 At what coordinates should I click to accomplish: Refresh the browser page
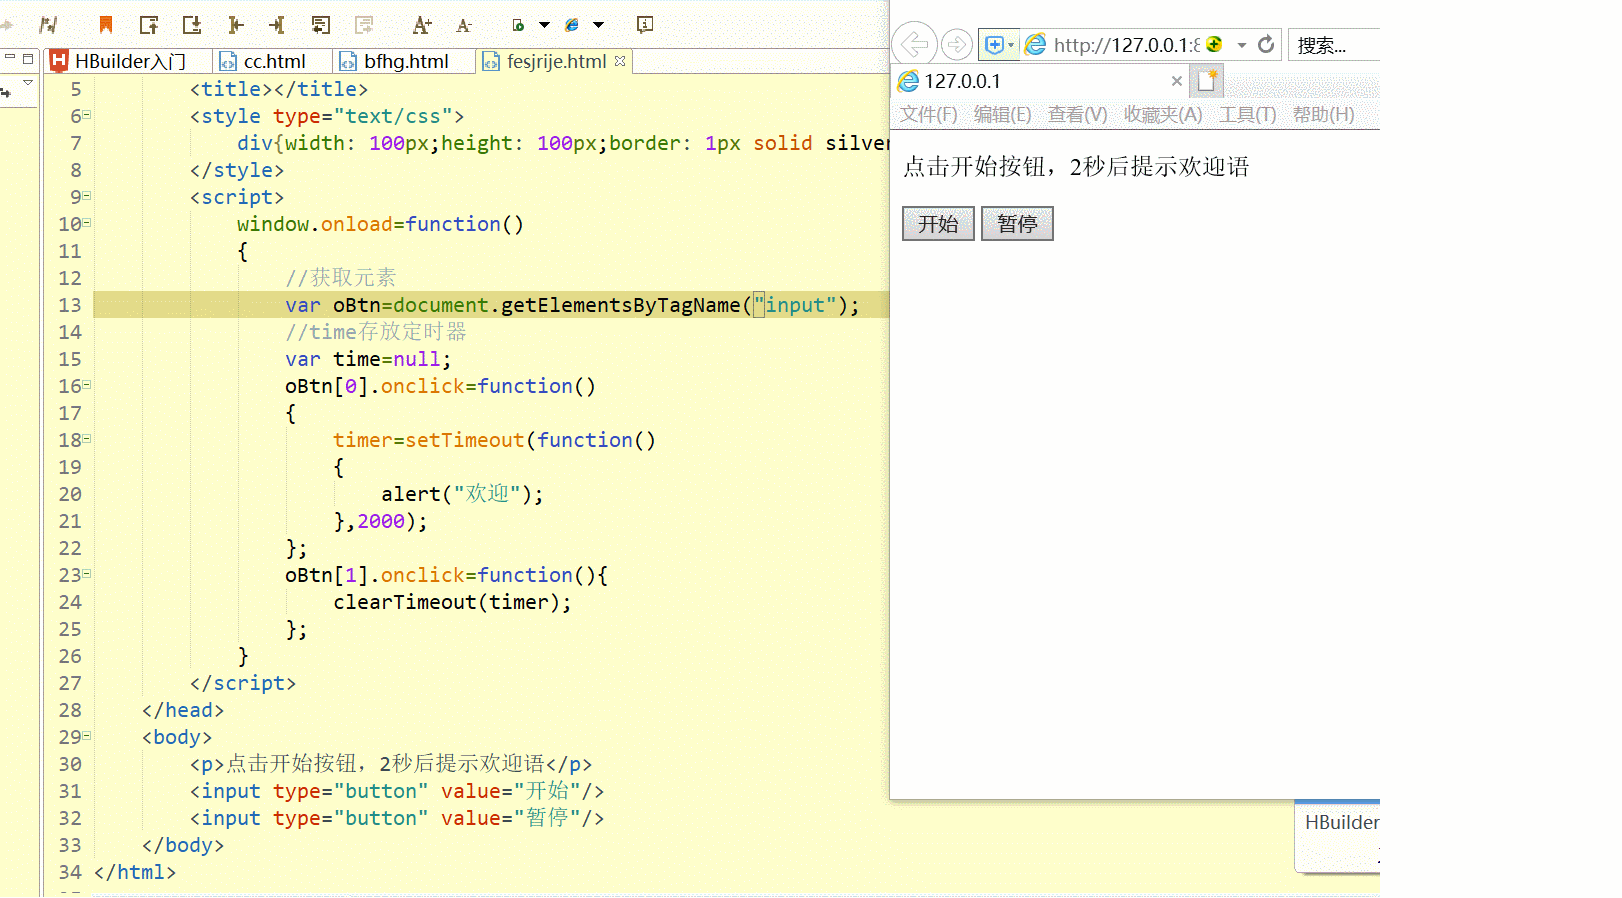click(x=1266, y=44)
